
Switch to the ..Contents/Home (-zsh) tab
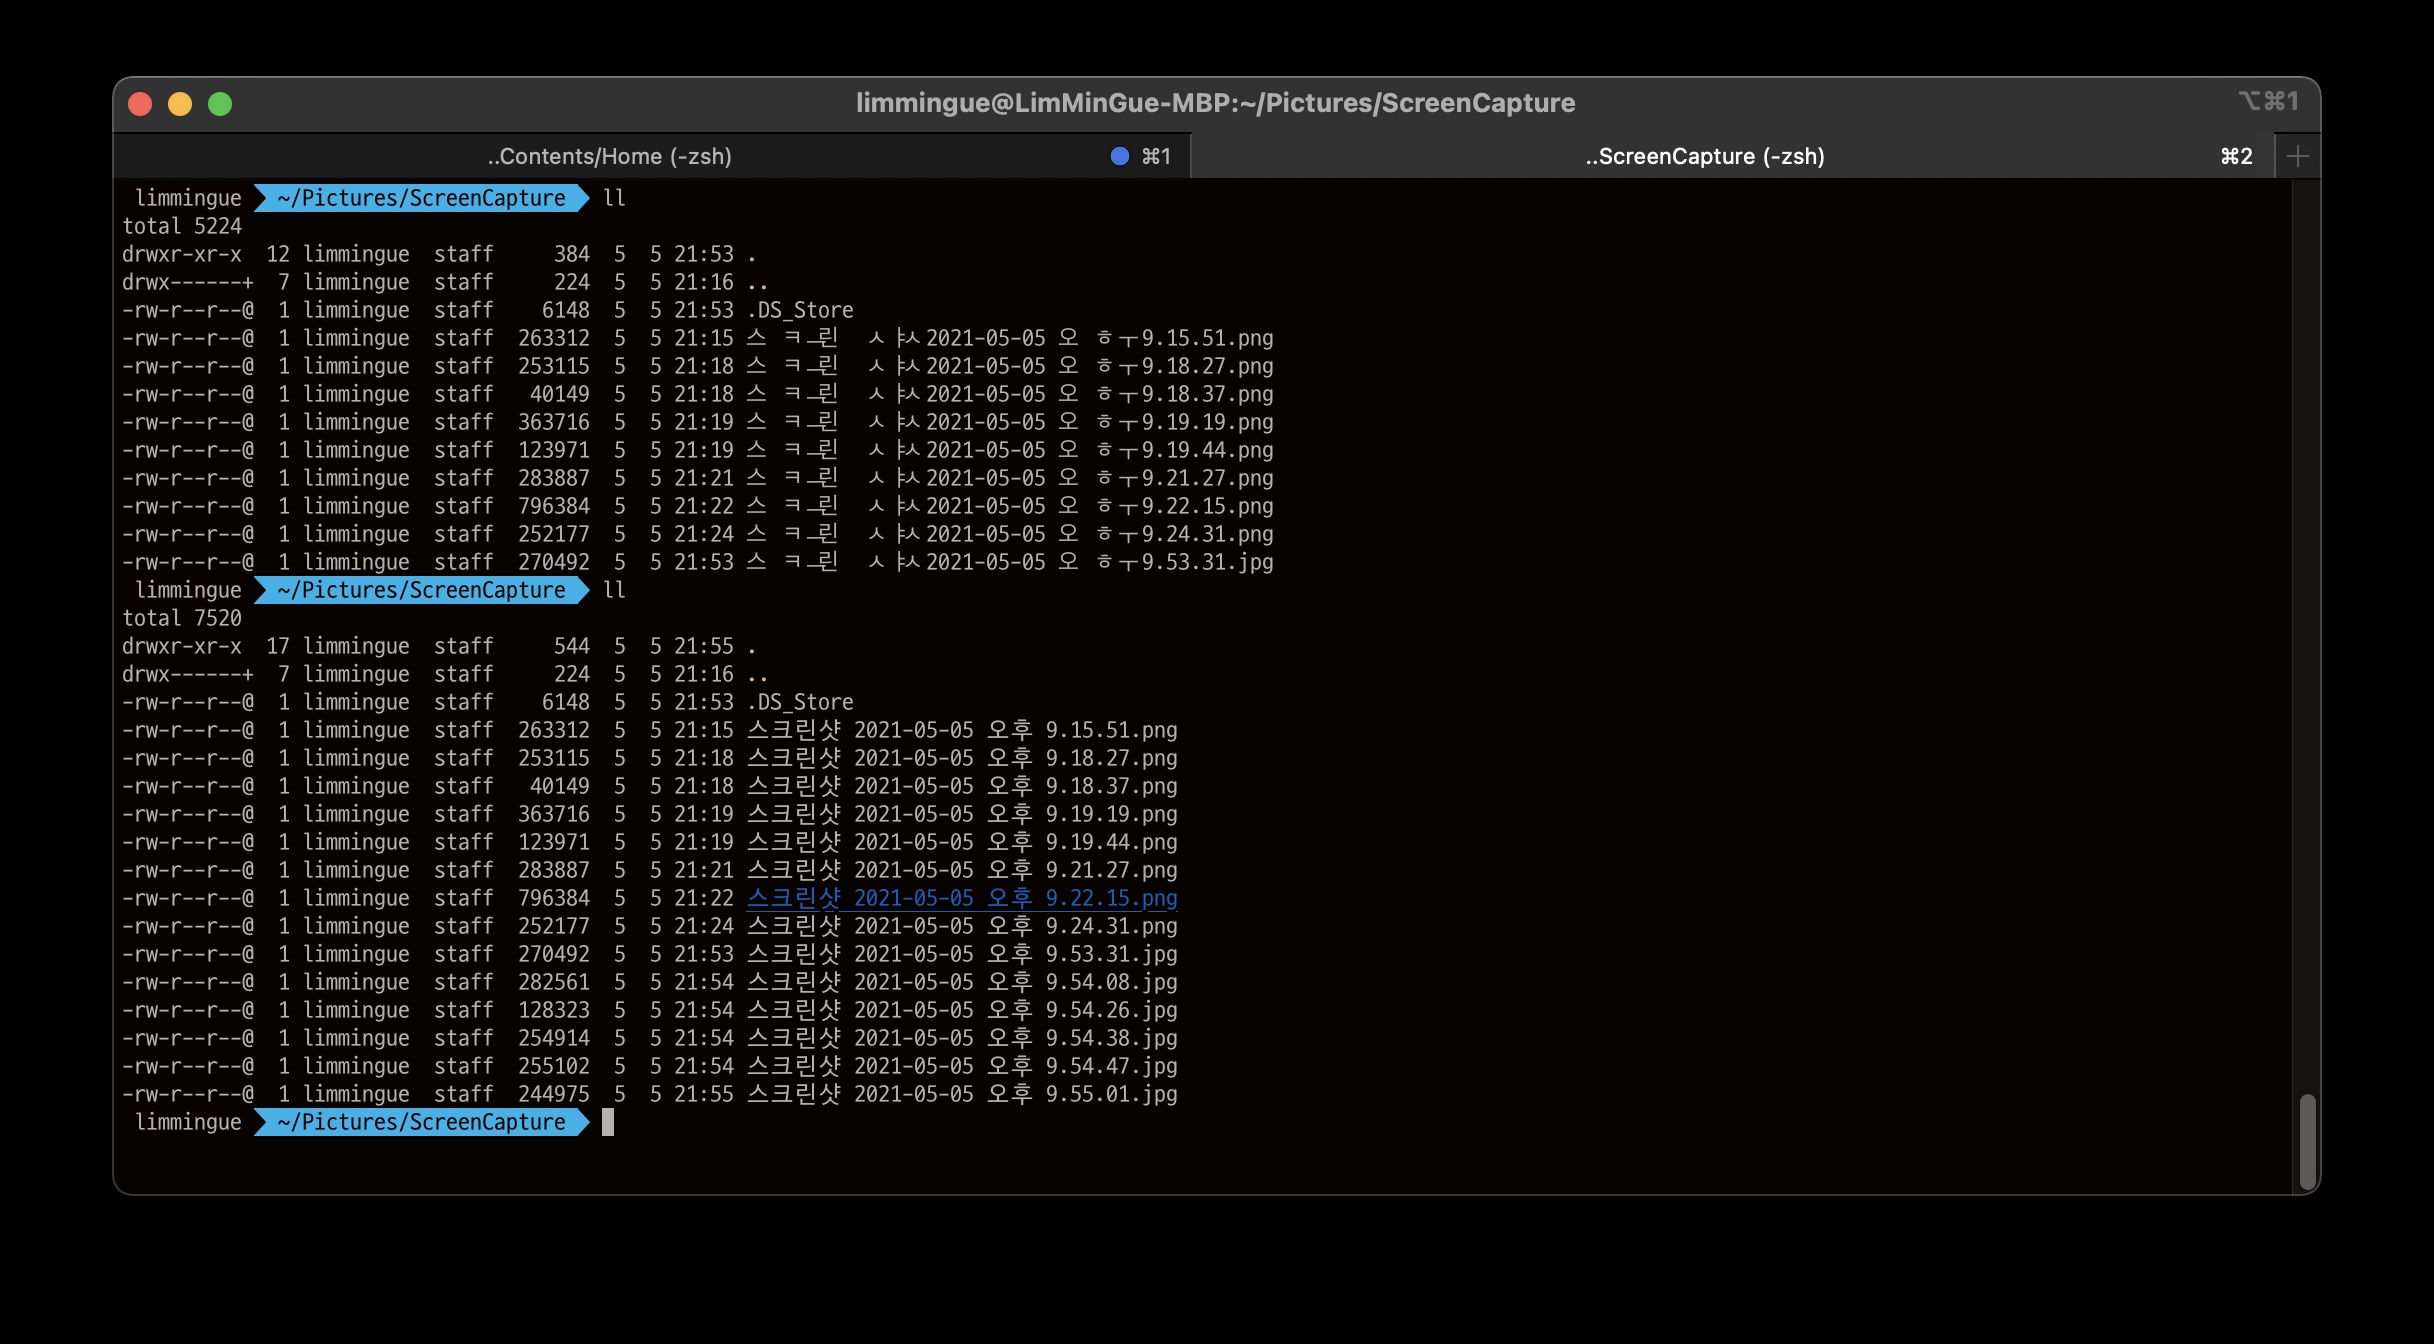click(609, 156)
